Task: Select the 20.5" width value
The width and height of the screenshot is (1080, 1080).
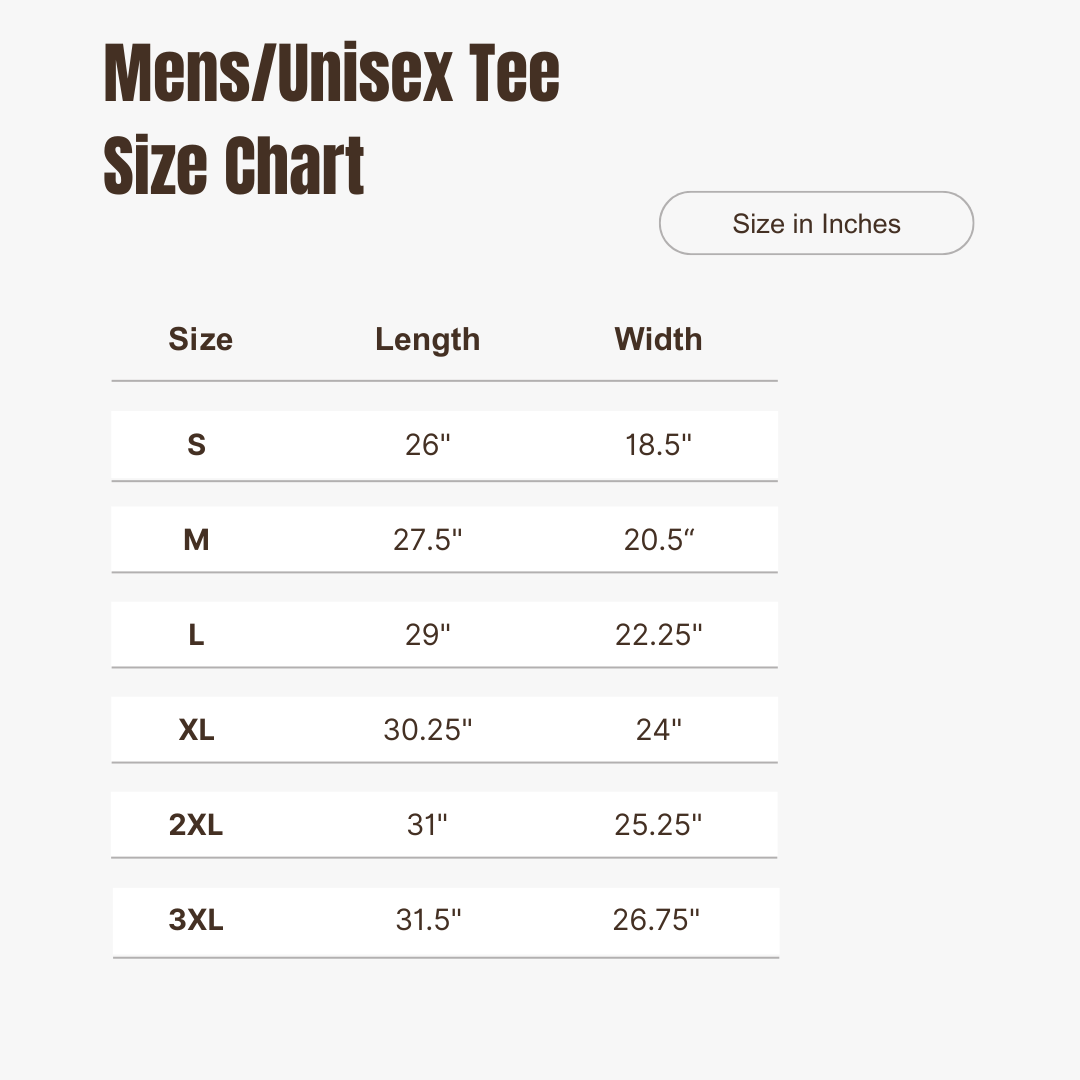Action: (659, 540)
